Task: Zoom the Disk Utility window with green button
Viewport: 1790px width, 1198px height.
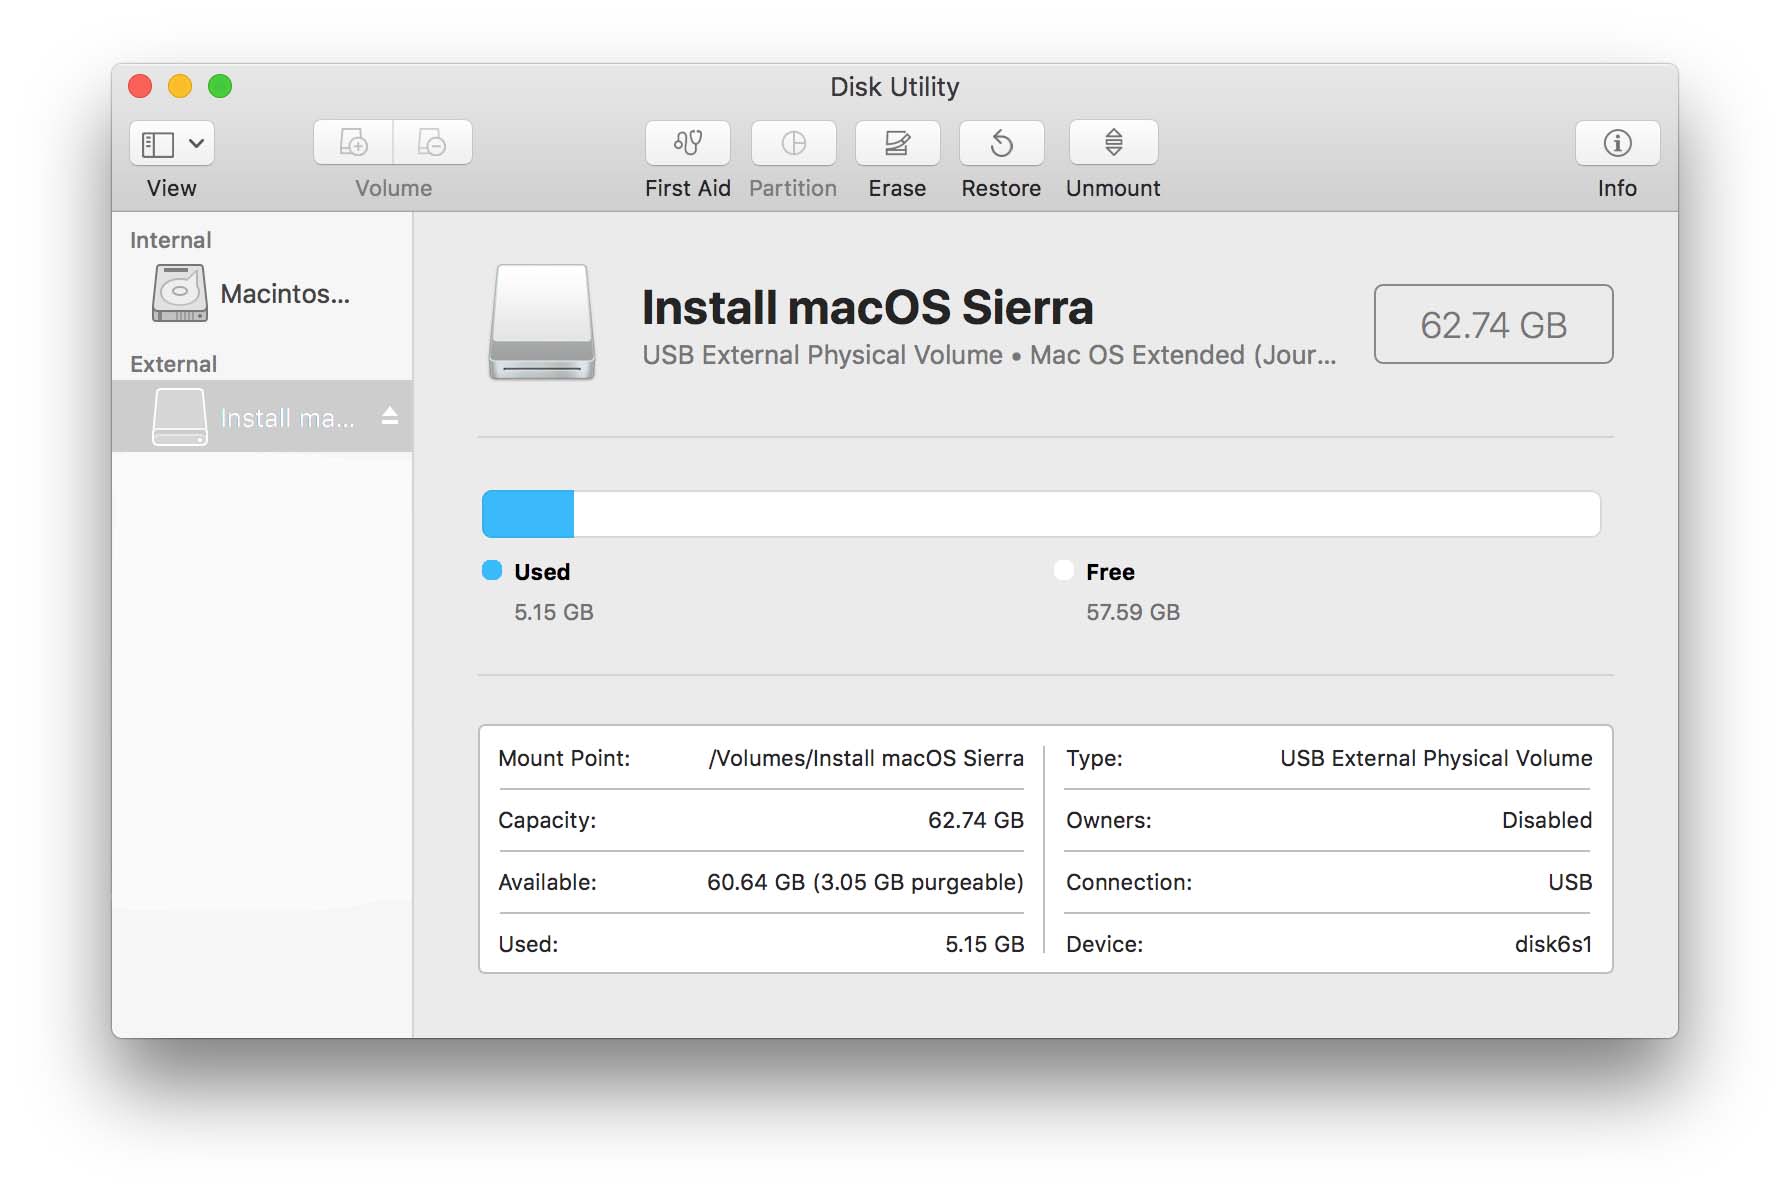Action: click(220, 86)
